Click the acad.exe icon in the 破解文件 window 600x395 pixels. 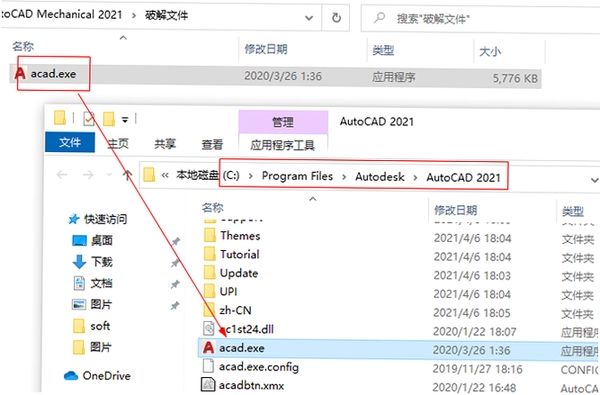click(20, 73)
